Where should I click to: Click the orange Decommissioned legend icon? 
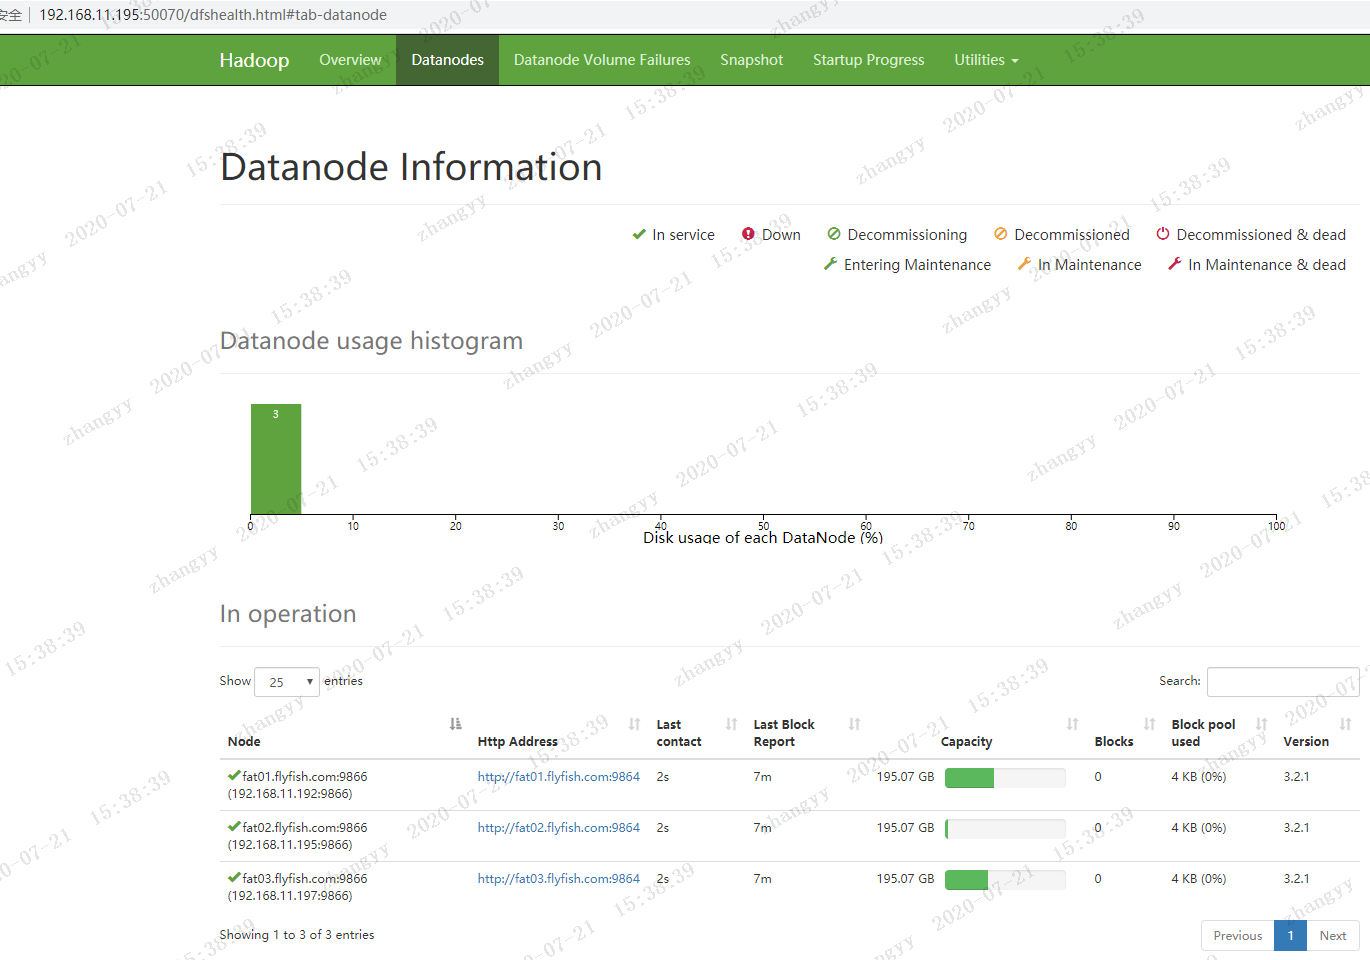point(1000,234)
